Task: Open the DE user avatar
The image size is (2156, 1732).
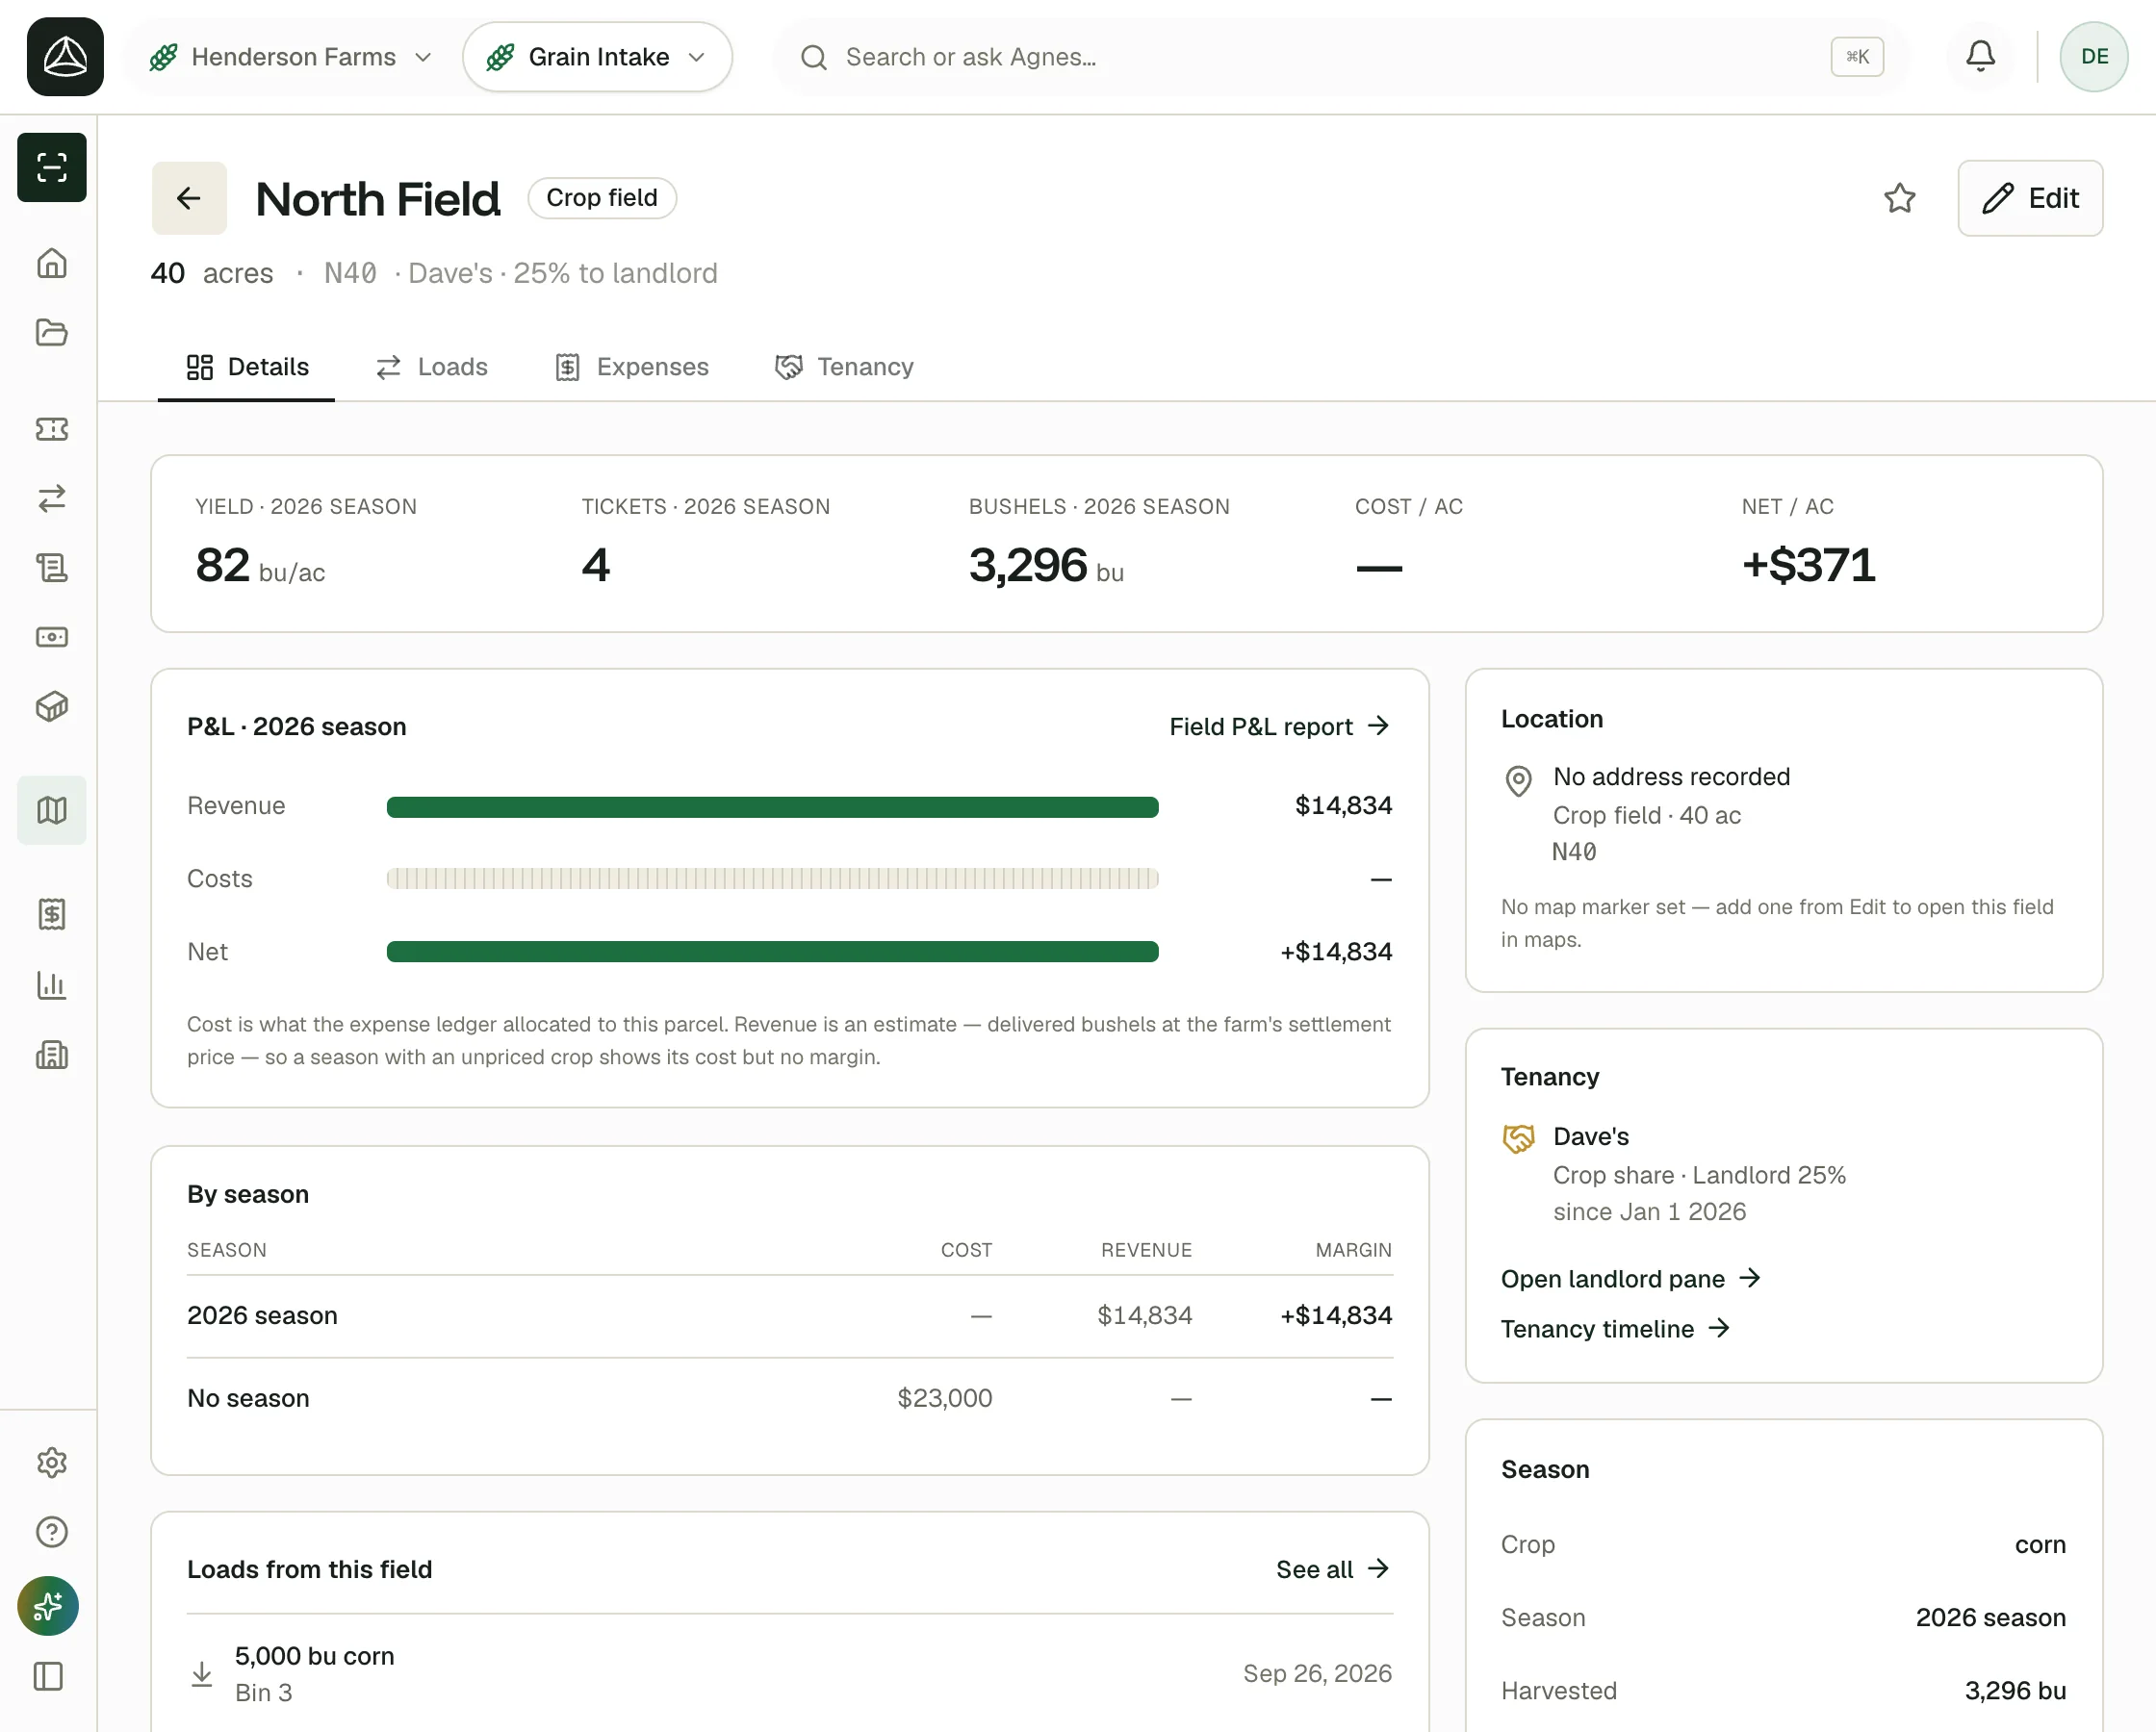Action: pyautogui.click(x=2094, y=57)
